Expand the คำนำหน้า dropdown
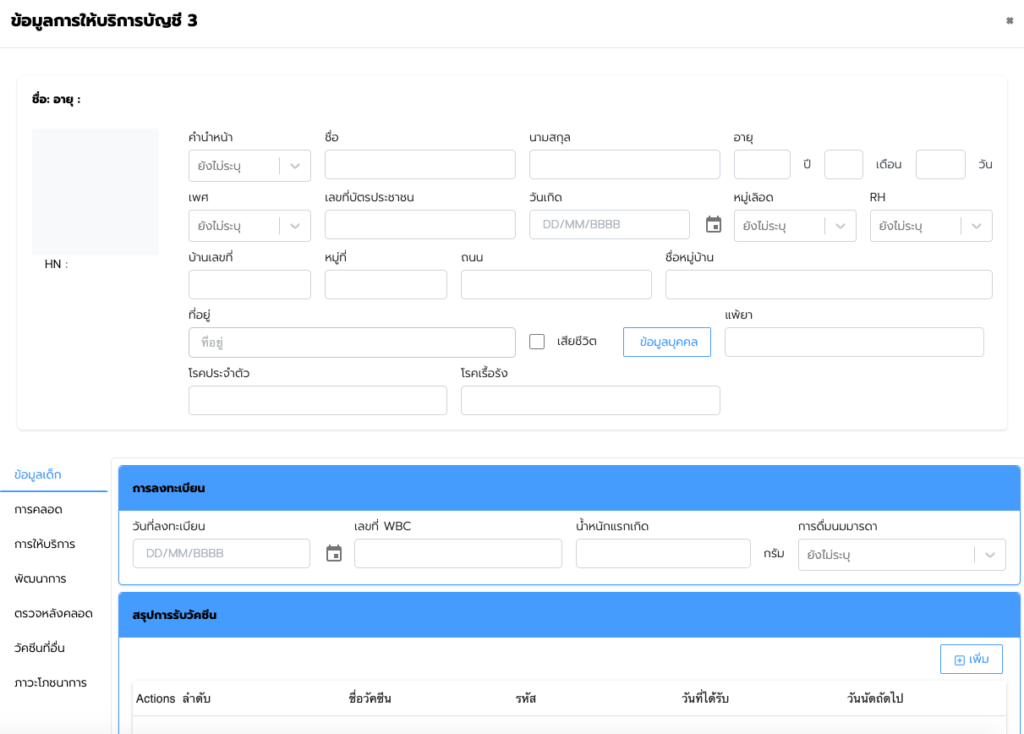 pos(249,166)
